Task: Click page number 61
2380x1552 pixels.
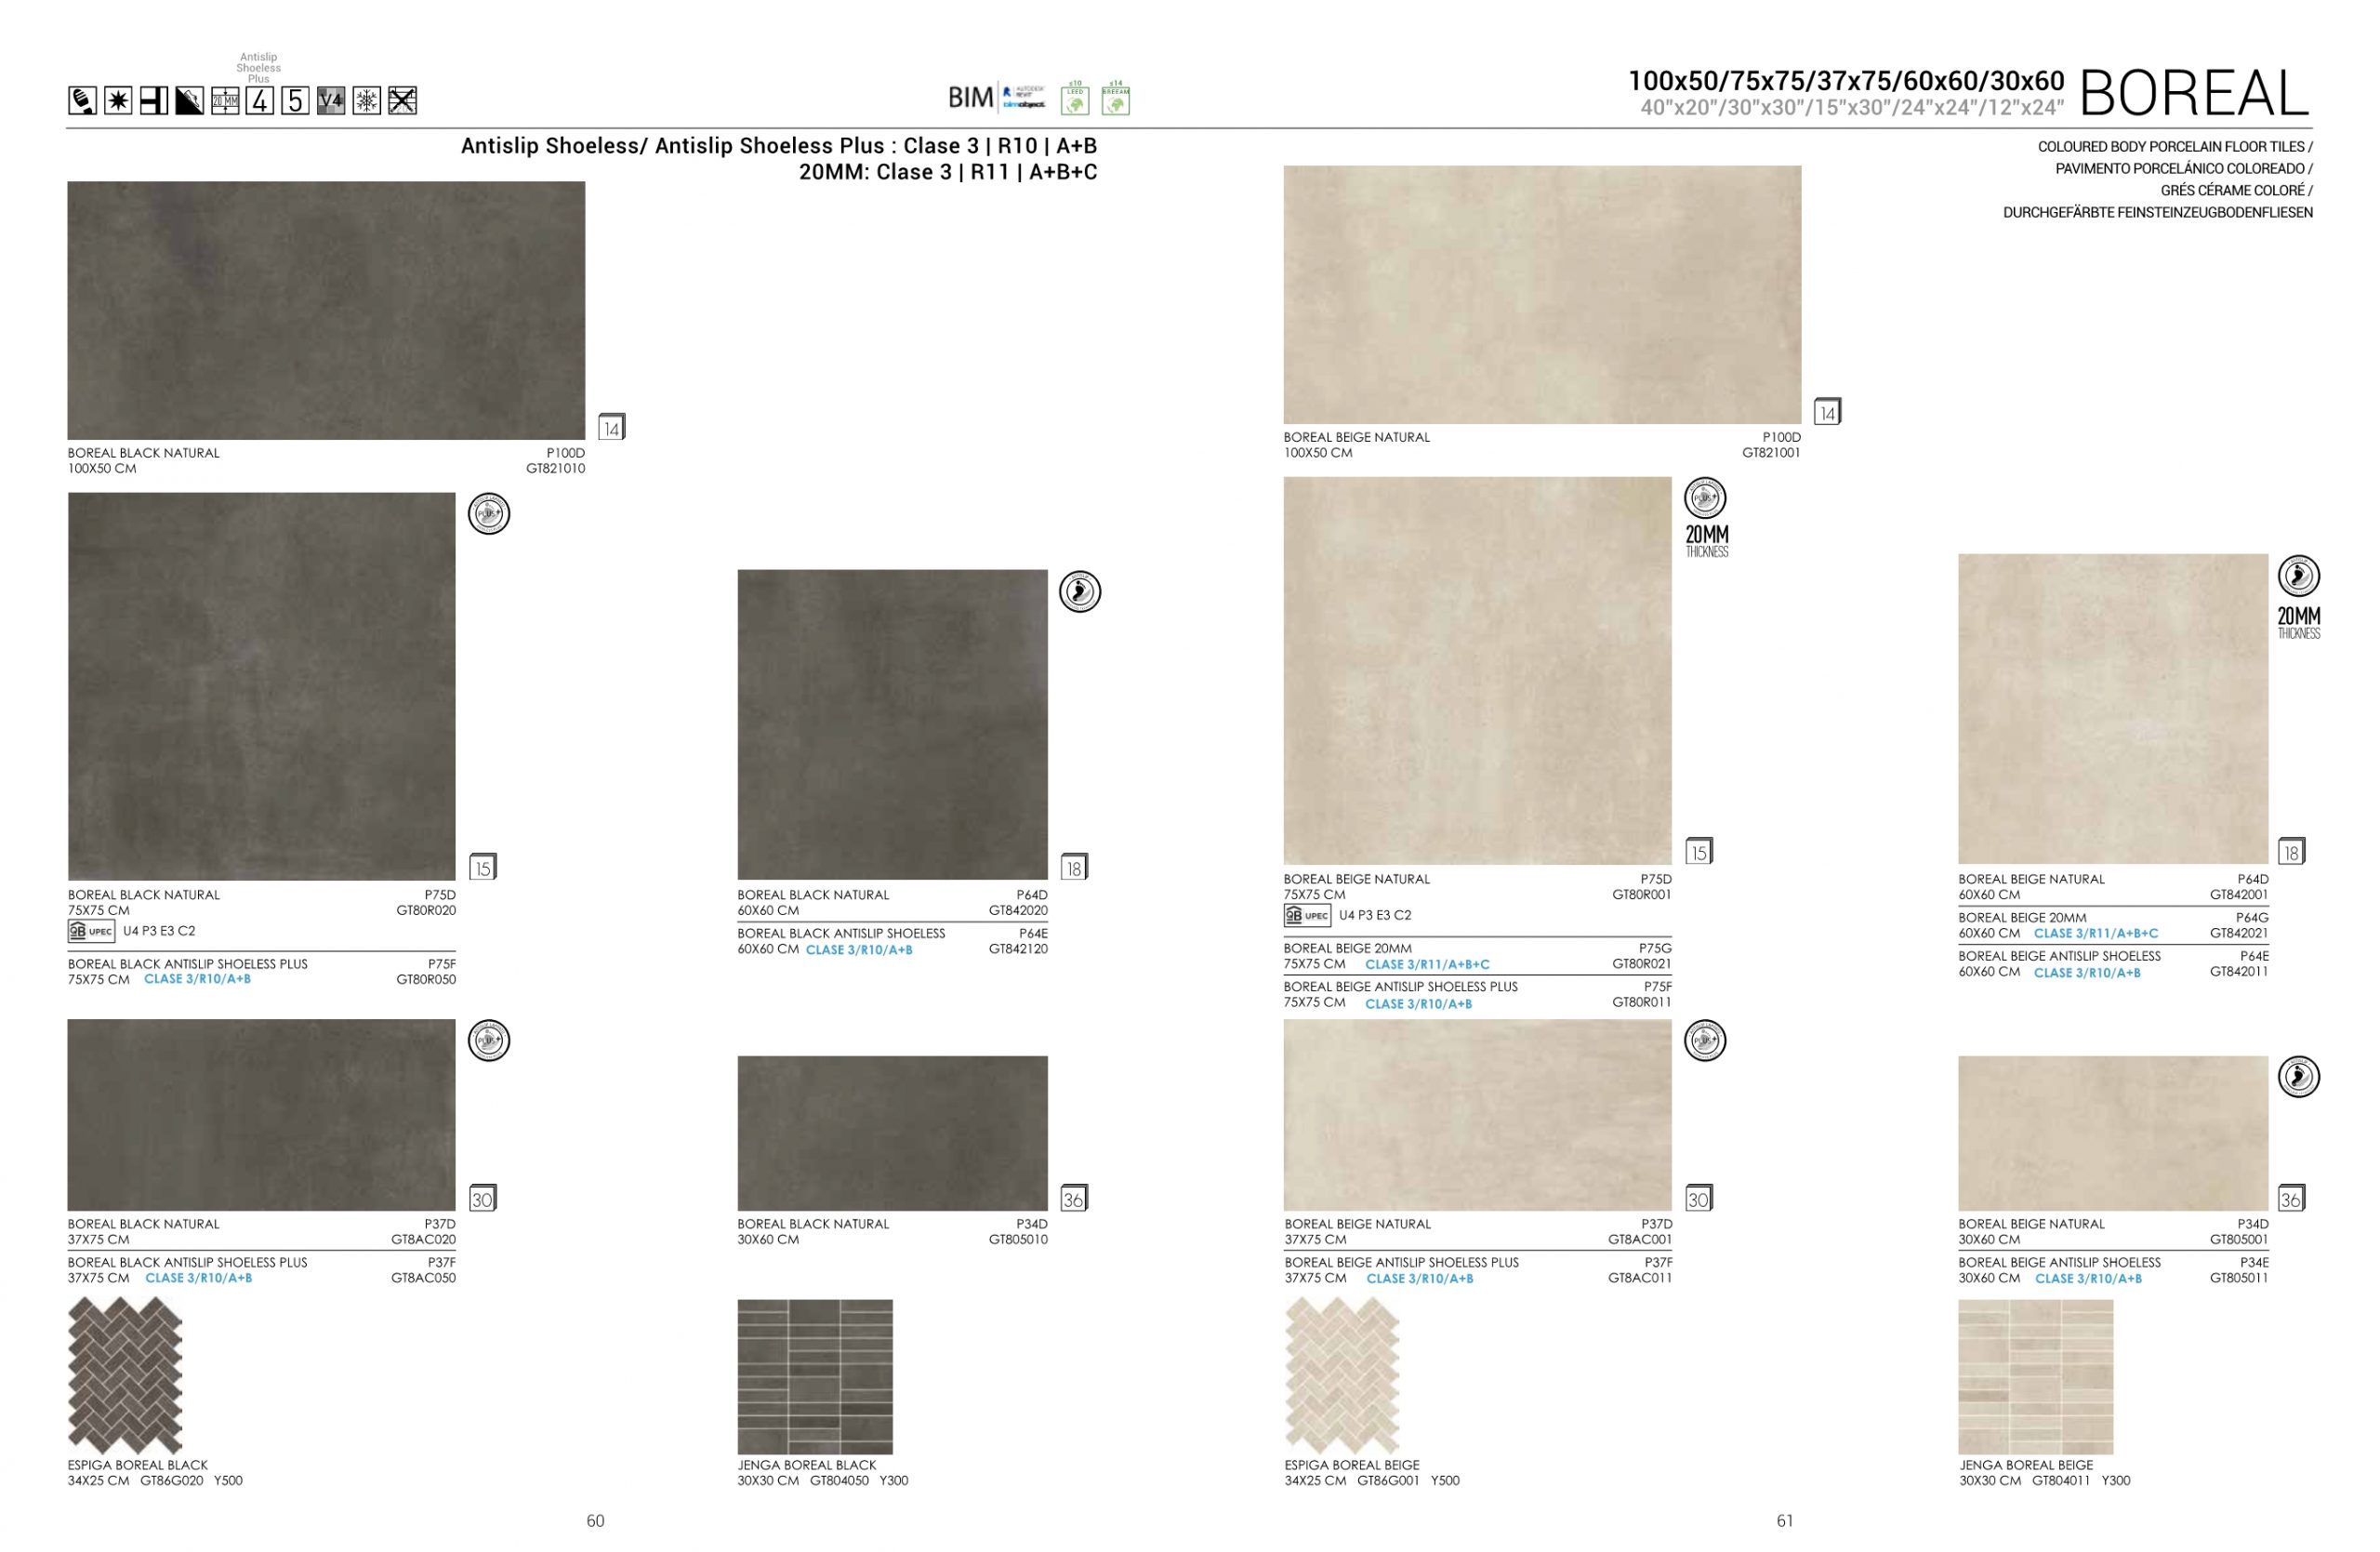Action: point(1785,1521)
